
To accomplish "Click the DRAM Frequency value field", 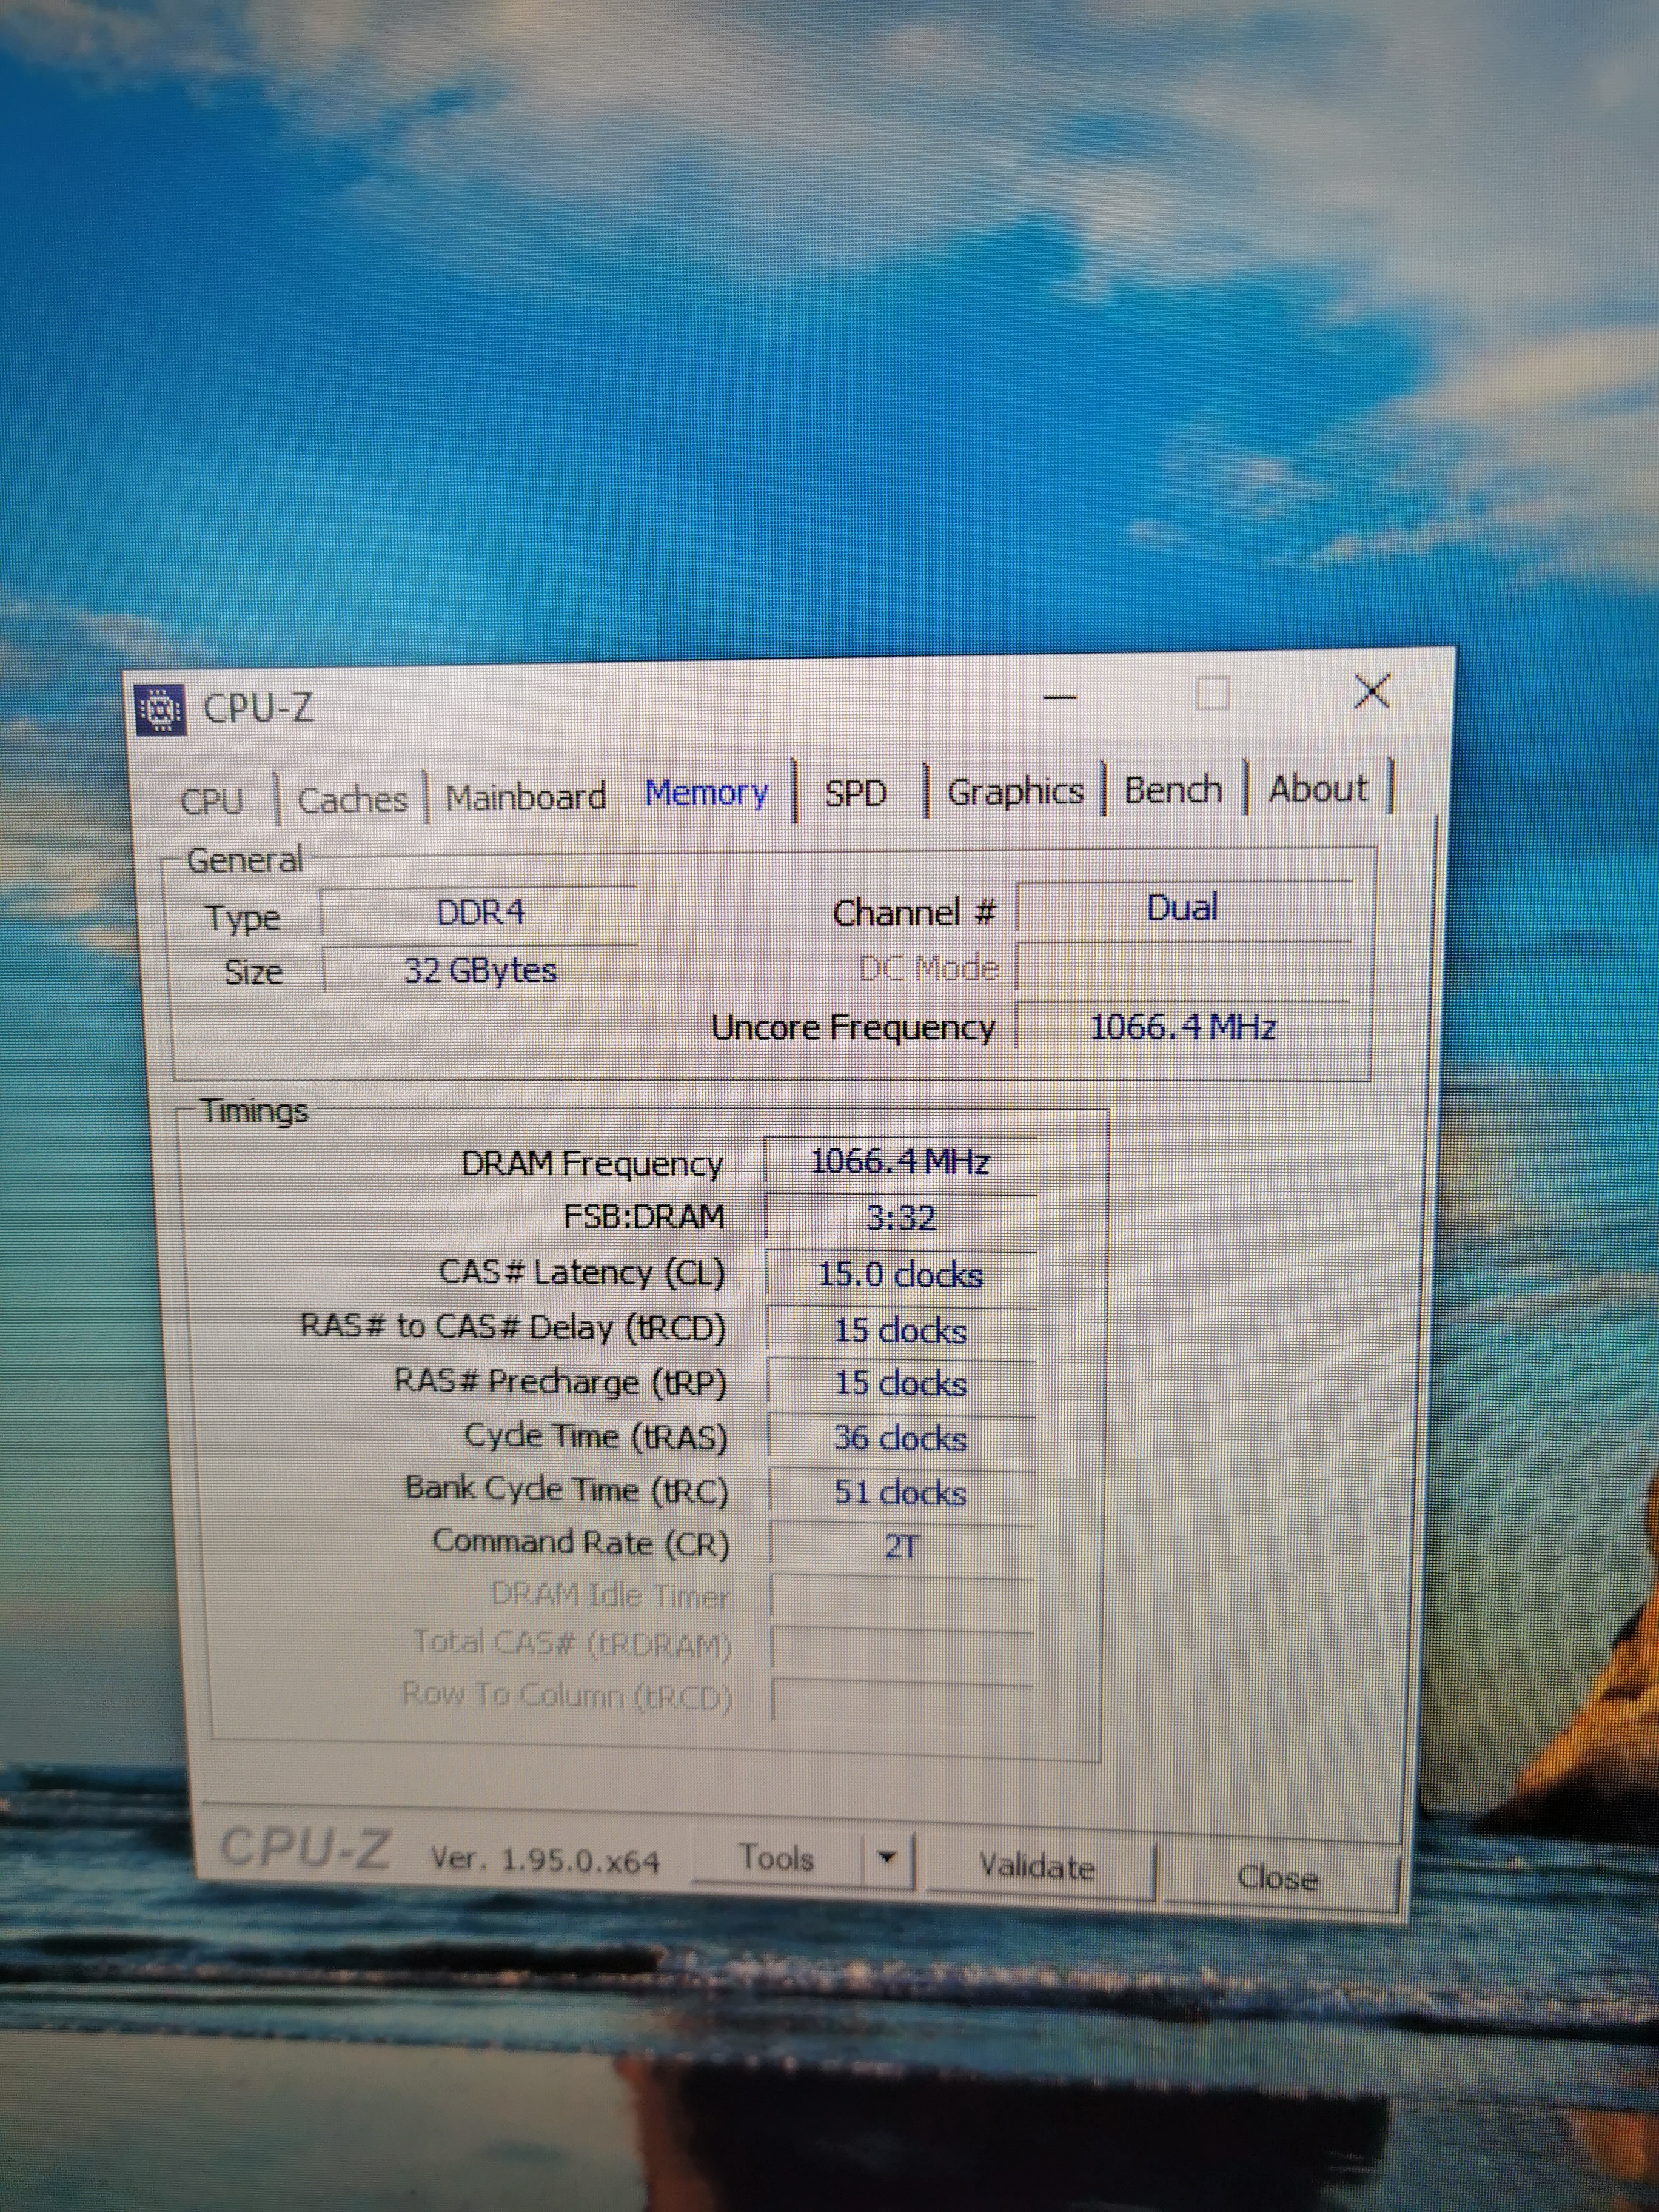I will [899, 1162].
